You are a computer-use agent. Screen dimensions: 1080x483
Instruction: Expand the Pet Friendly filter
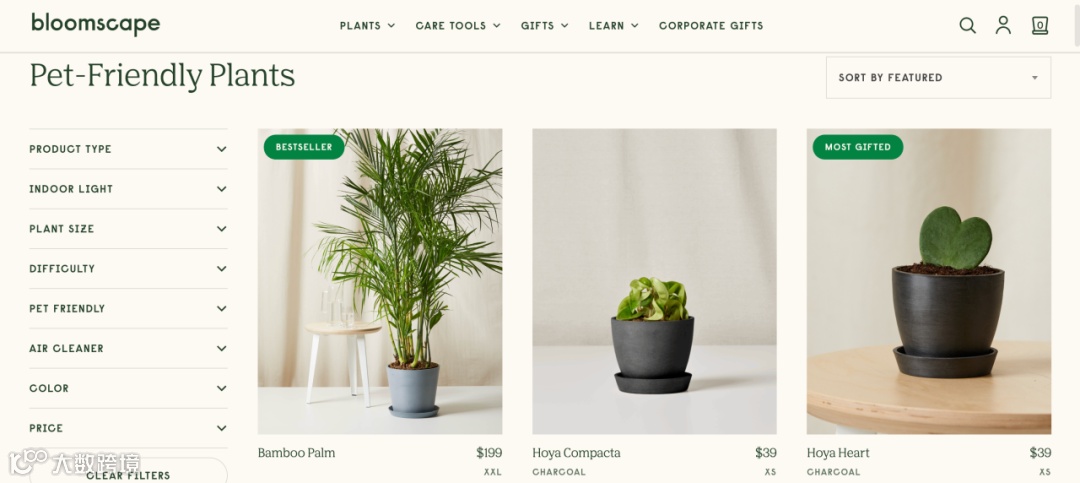pos(128,309)
